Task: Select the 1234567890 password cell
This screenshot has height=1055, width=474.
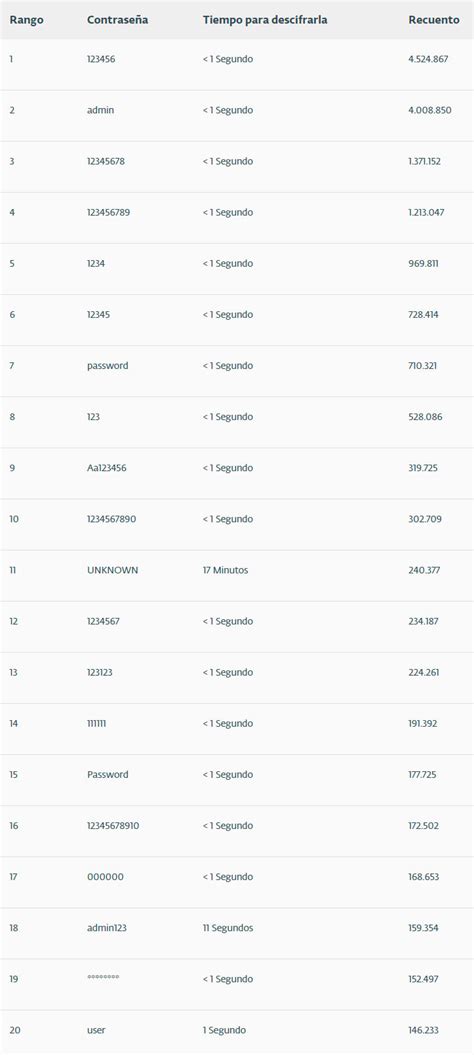Action: (x=111, y=519)
